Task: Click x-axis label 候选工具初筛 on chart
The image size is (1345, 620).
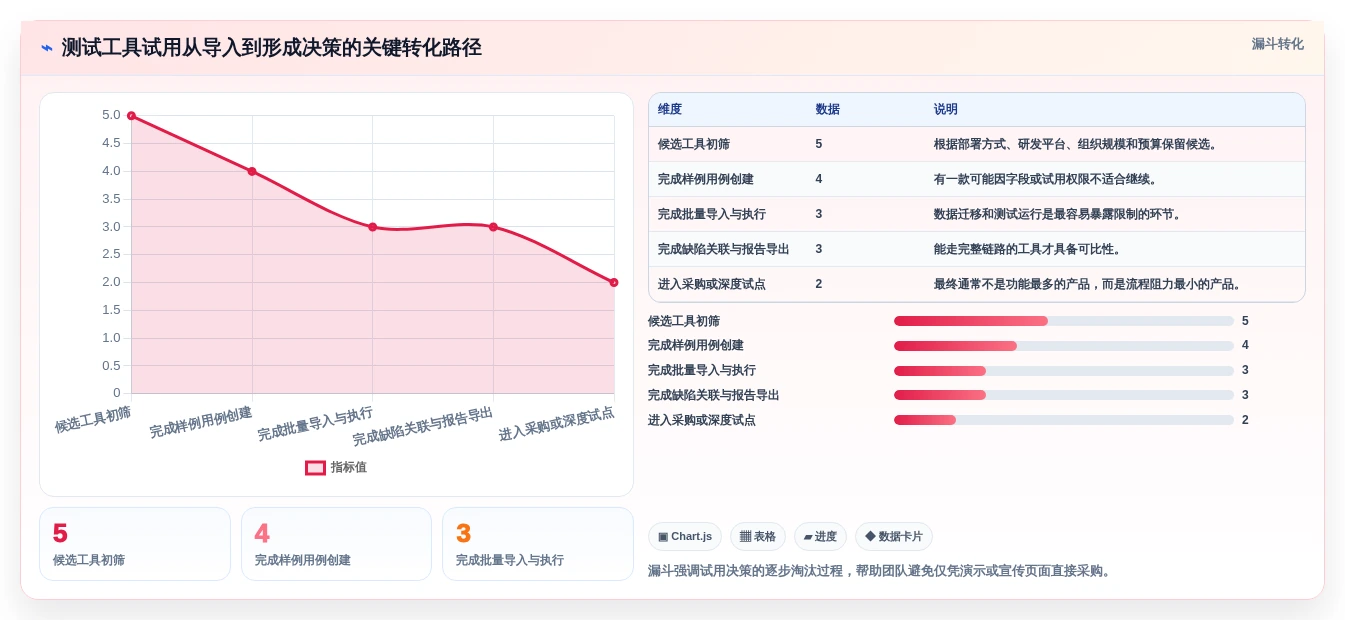Action: tap(93, 419)
